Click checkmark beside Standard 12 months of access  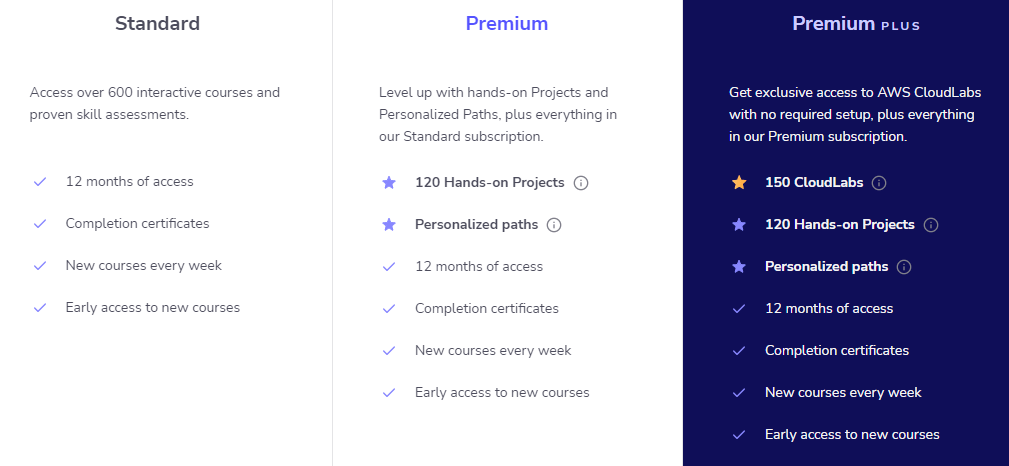40,182
